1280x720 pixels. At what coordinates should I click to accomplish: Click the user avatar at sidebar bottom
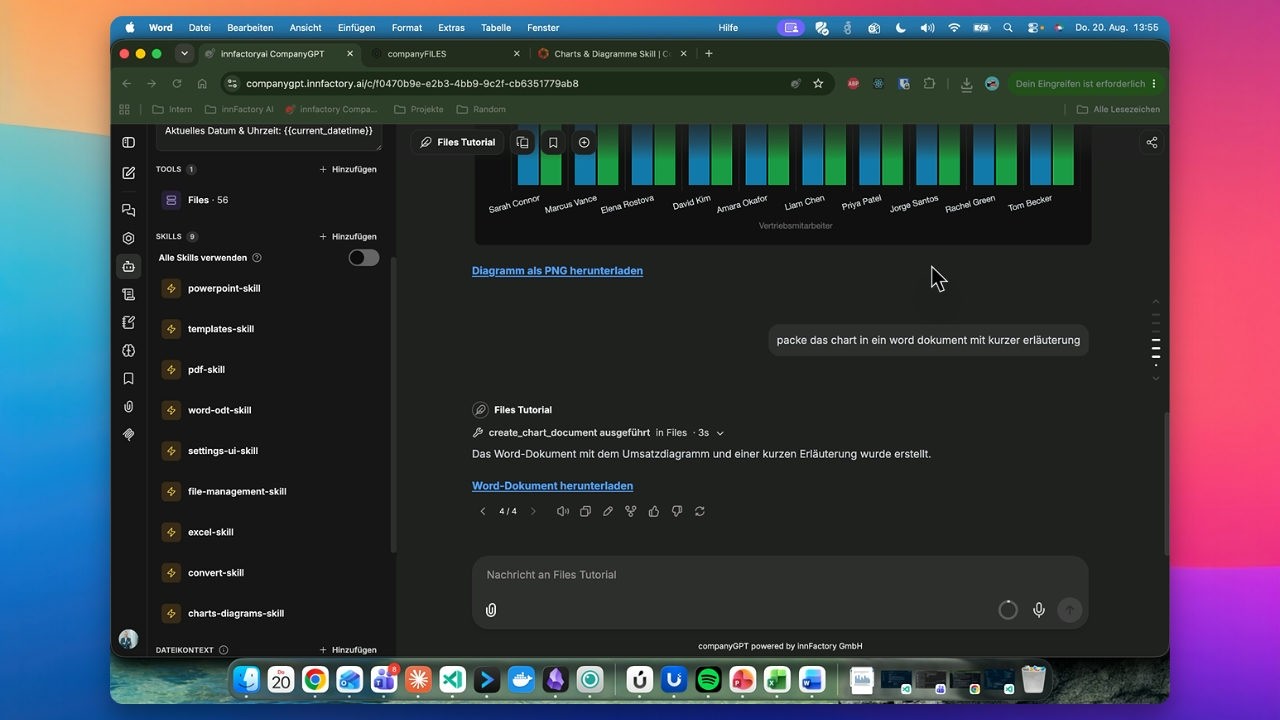[128, 639]
